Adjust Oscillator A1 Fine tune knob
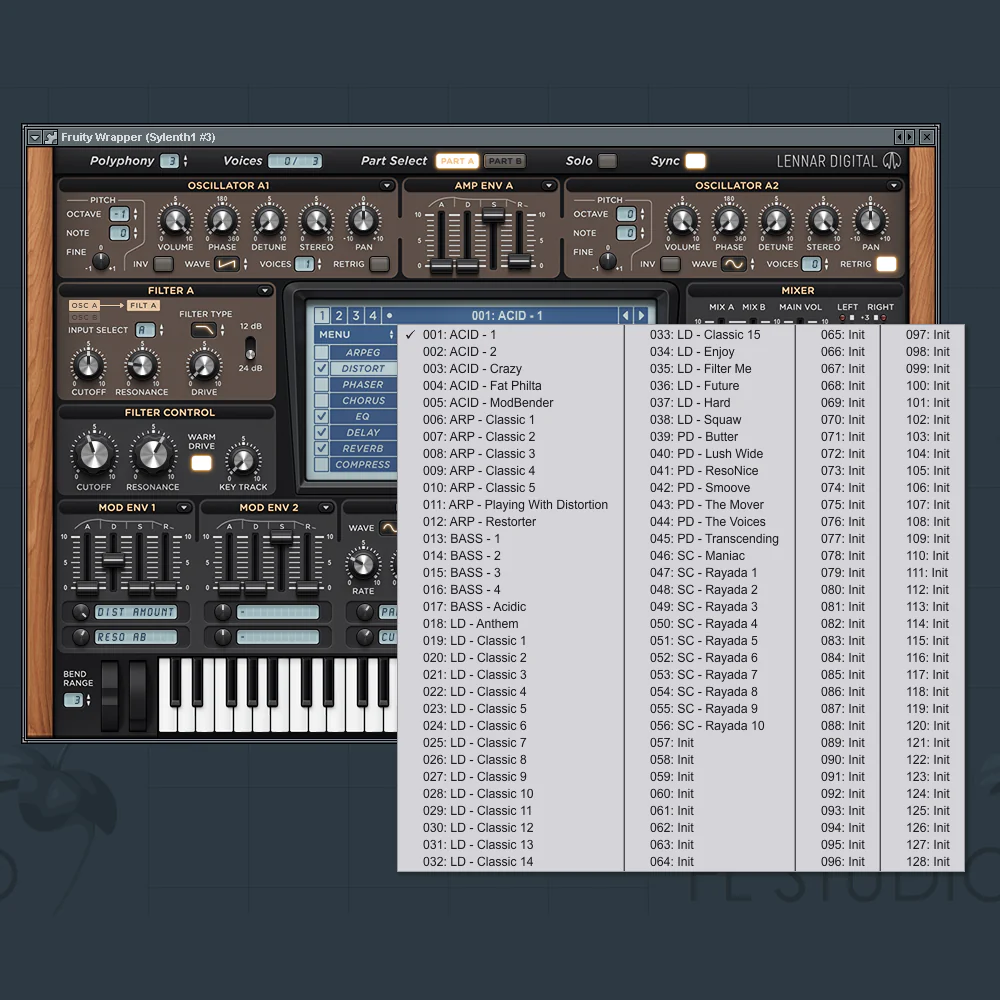The height and width of the screenshot is (1000, 1000). click(101, 260)
